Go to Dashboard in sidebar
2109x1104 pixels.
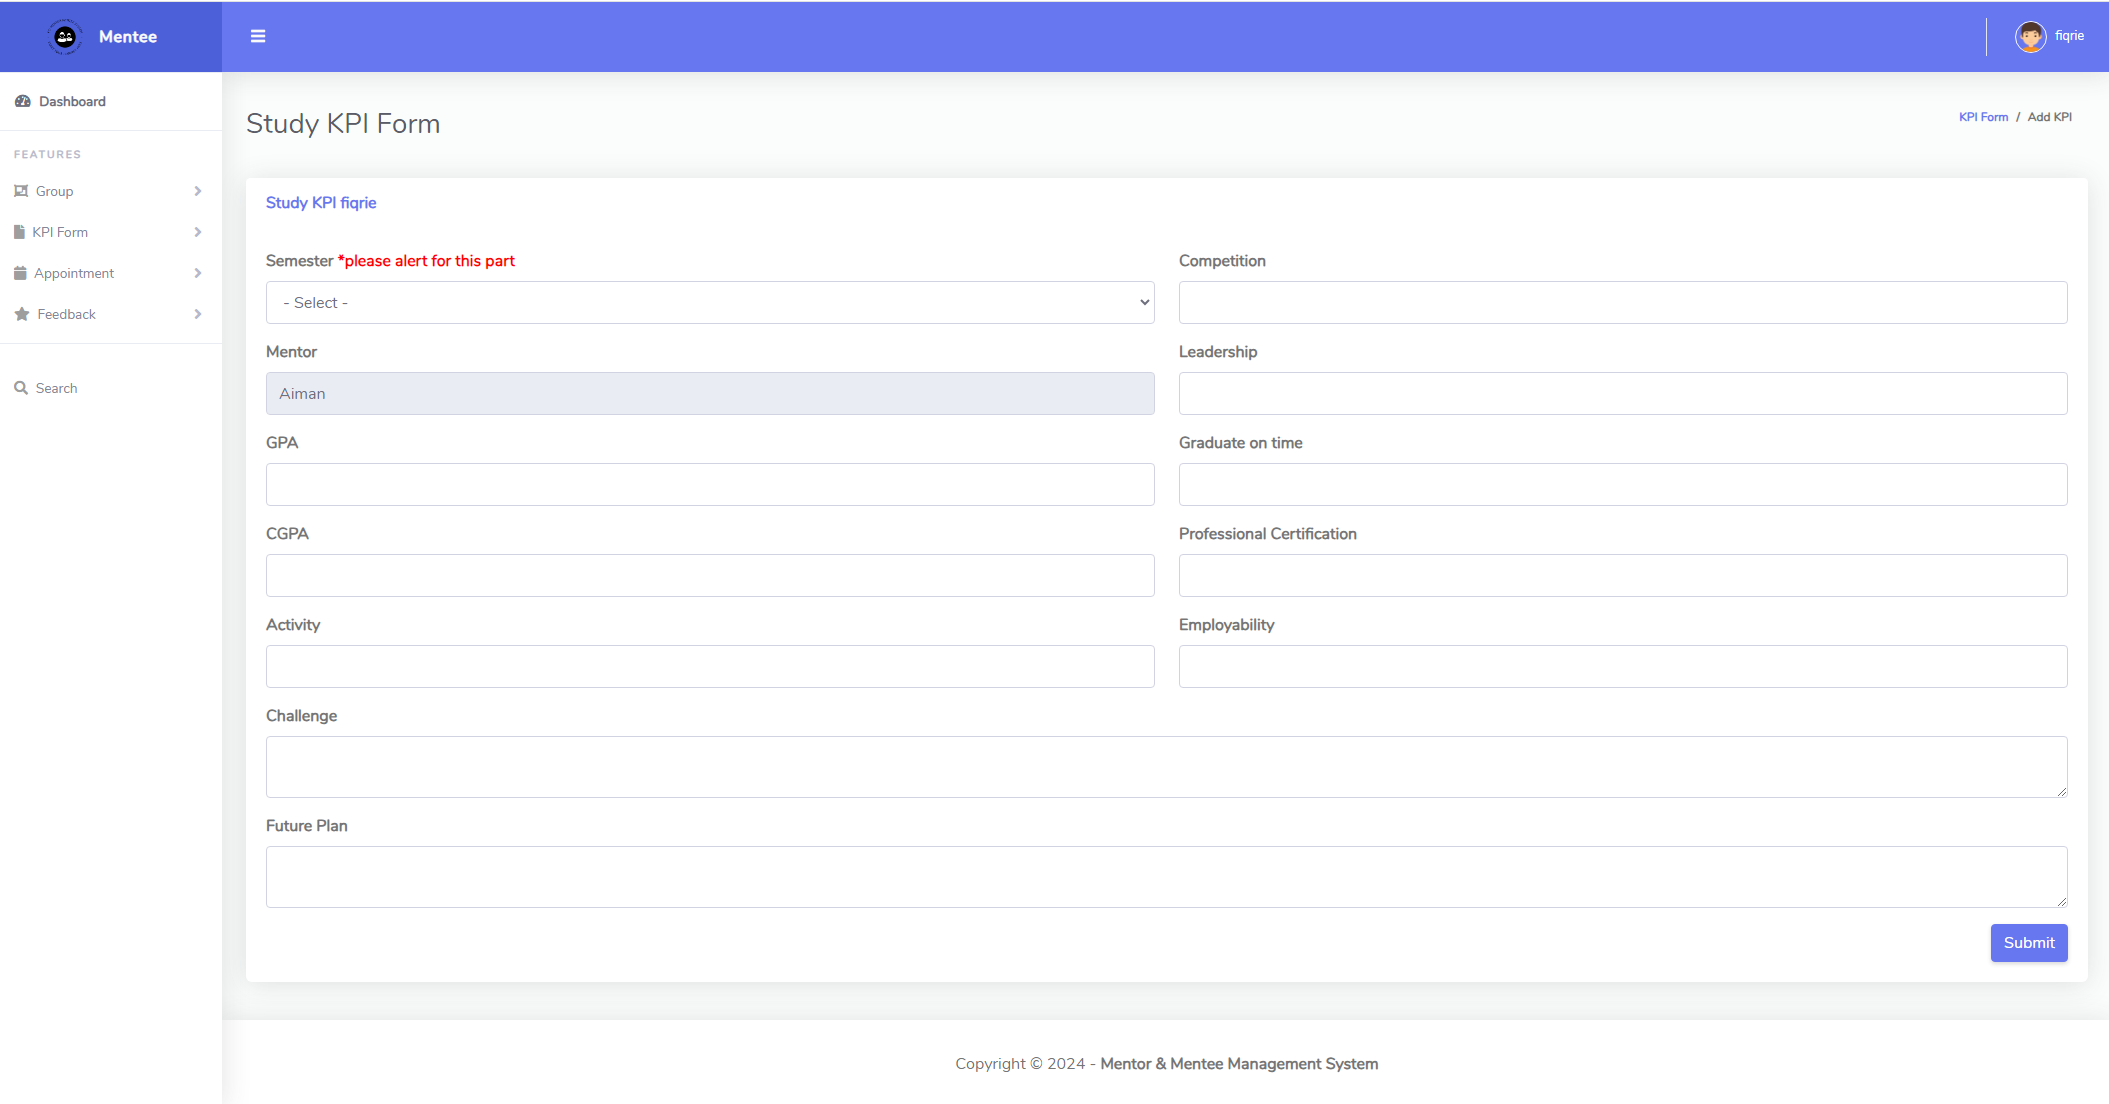pyautogui.click(x=72, y=101)
